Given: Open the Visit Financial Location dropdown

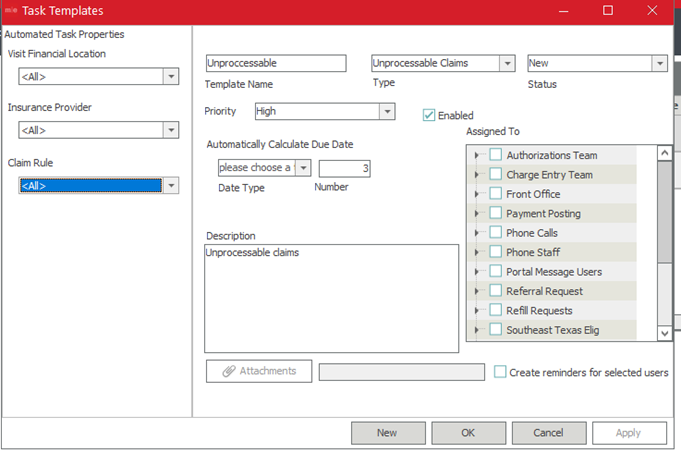Looking at the screenshot, I should 171,77.
